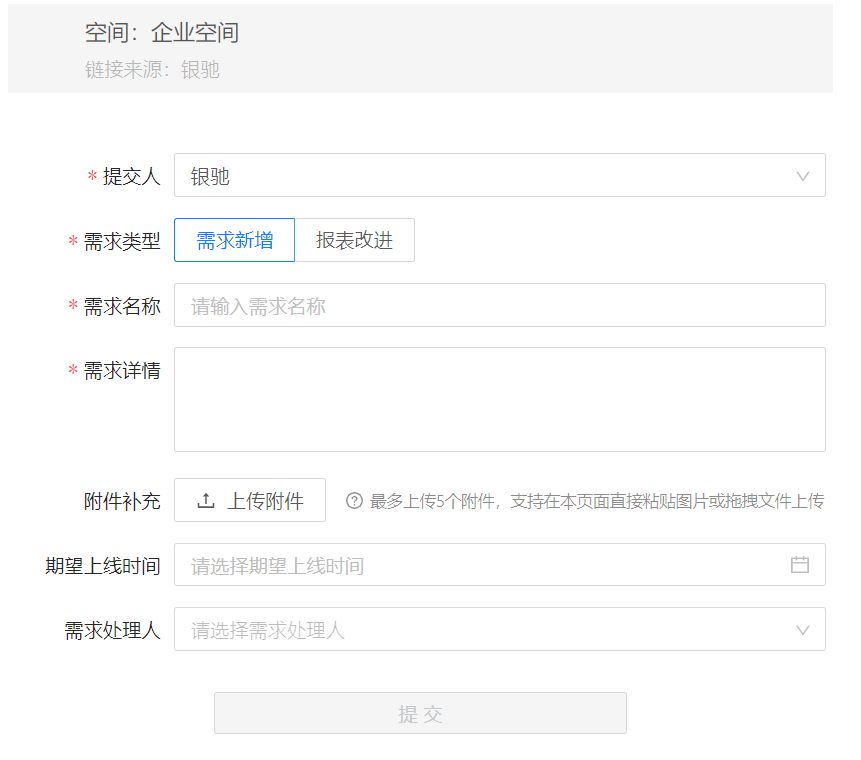Viewport: 861px width, 760px height.
Task: Click the 需求类型 field label
Action: (121, 241)
